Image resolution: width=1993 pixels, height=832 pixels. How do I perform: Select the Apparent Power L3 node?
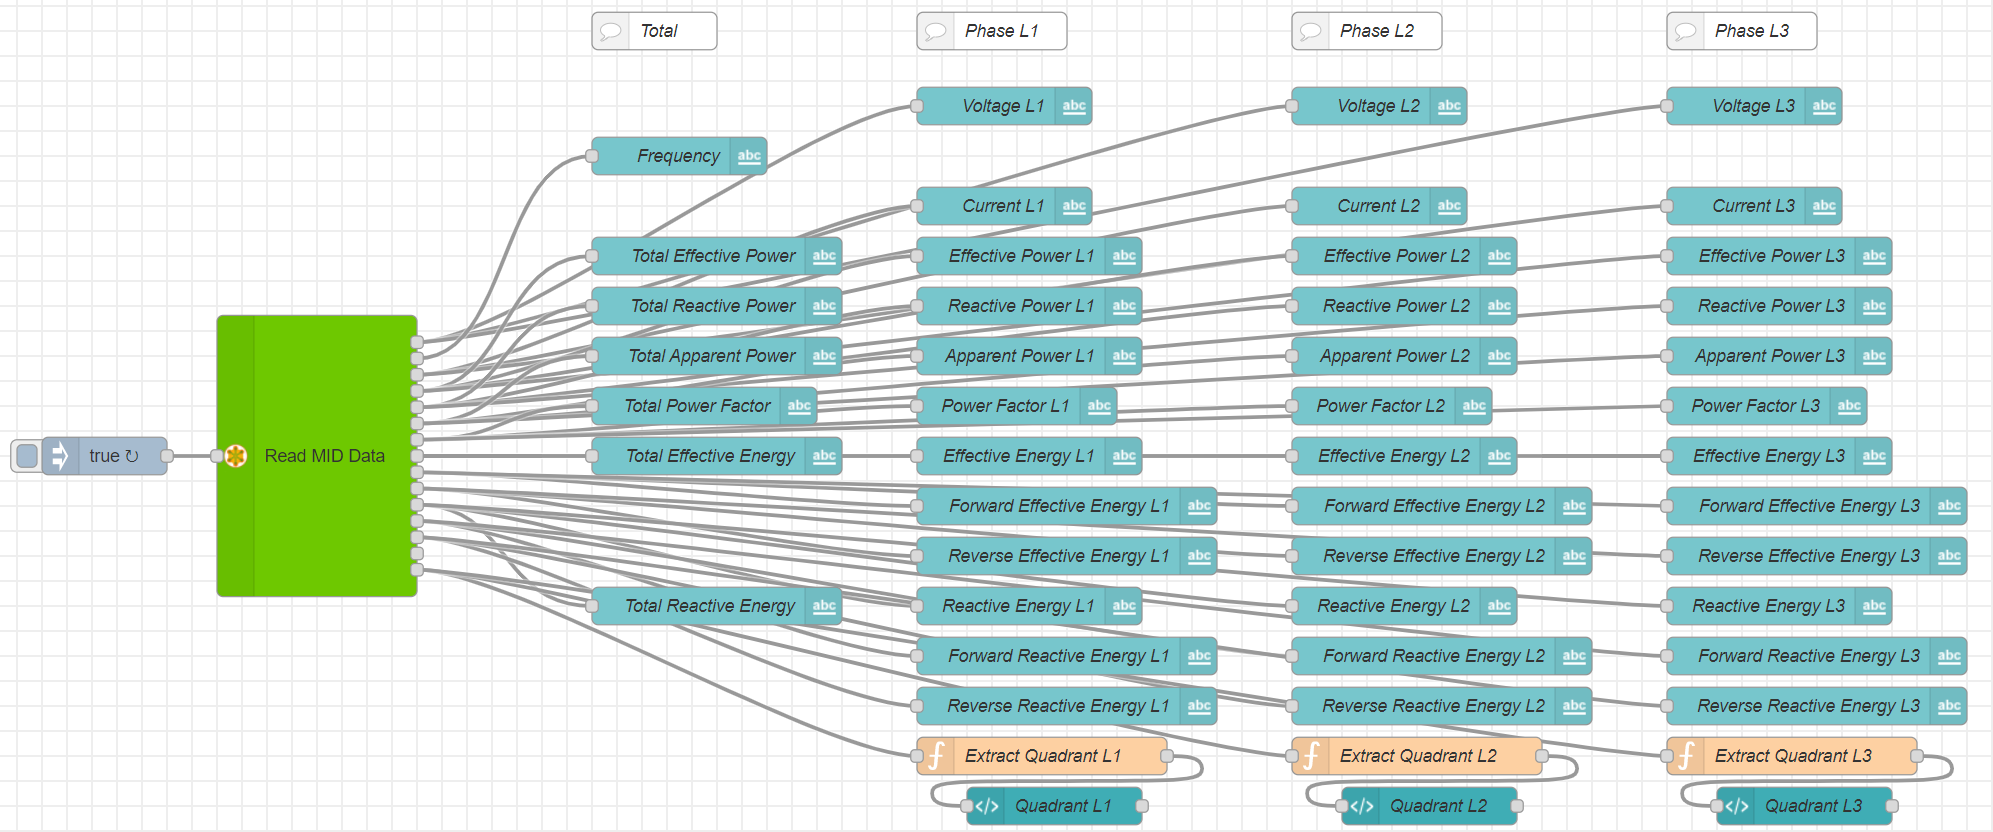[1779, 356]
